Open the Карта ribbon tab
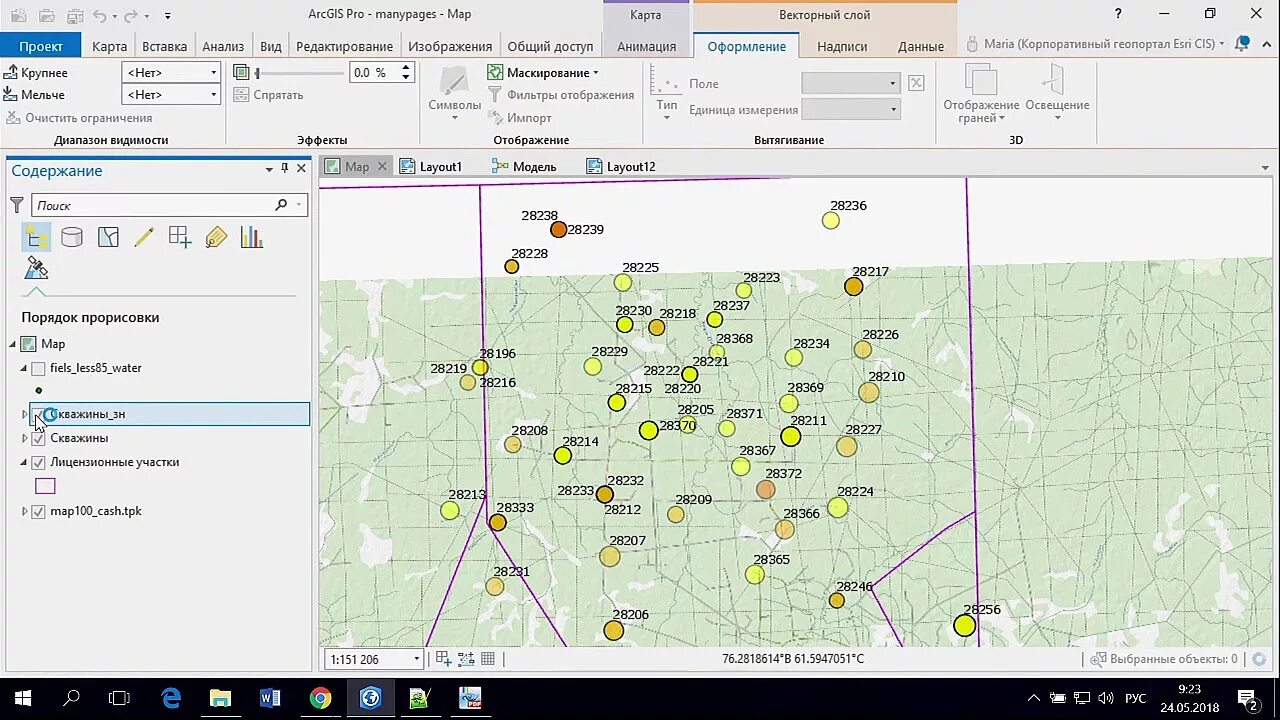Image resolution: width=1280 pixels, height=720 pixels. (109, 46)
